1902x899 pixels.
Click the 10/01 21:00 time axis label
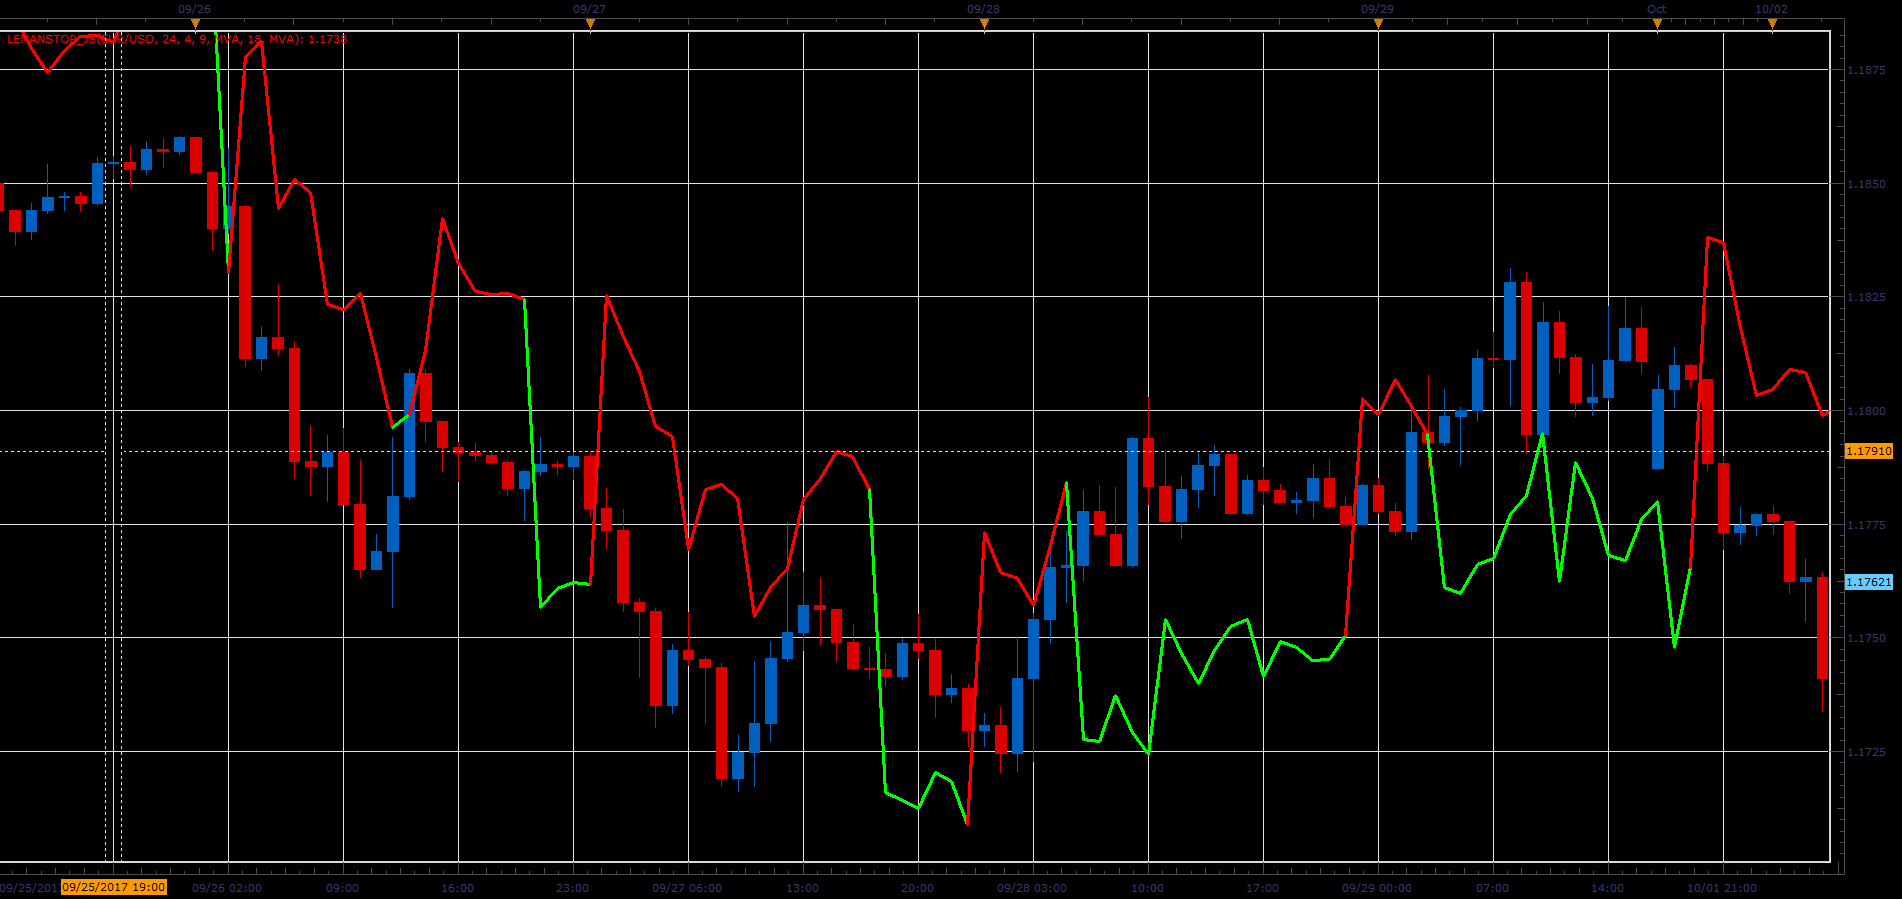point(1722,888)
